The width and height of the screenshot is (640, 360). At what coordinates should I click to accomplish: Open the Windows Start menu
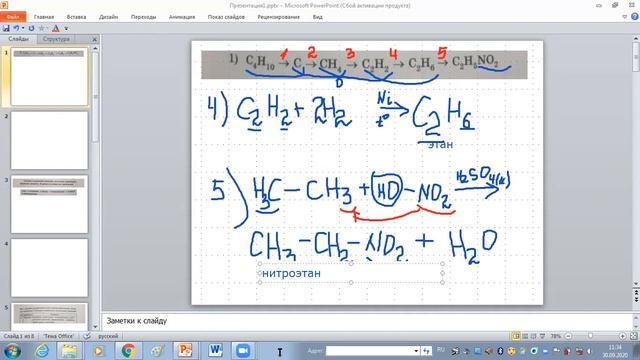point(12,351)
